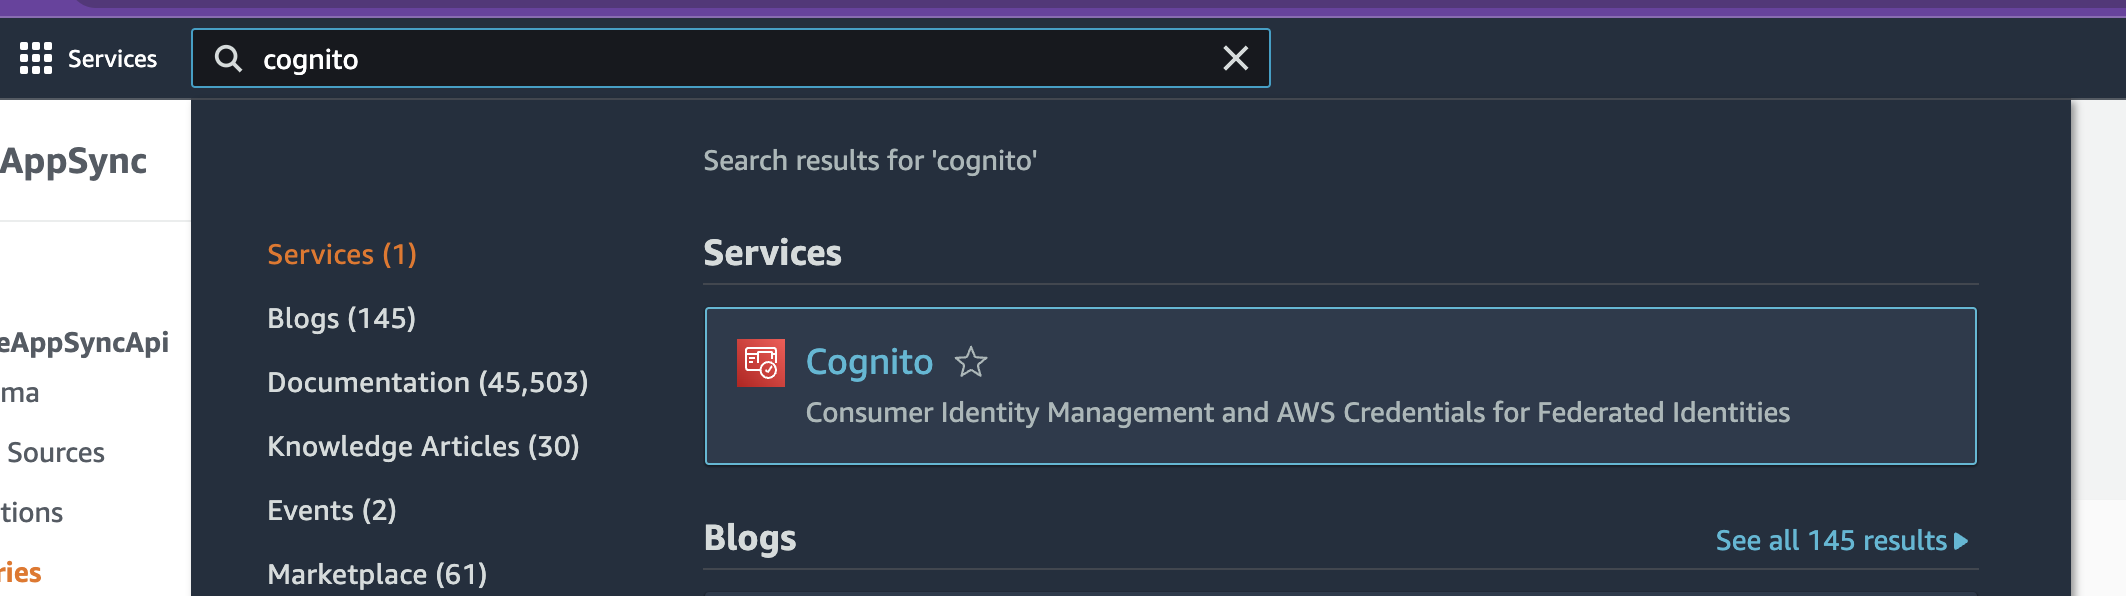Filter results by Blogs (145)
Screen dimensions: 2126x596
pos(342,318)
